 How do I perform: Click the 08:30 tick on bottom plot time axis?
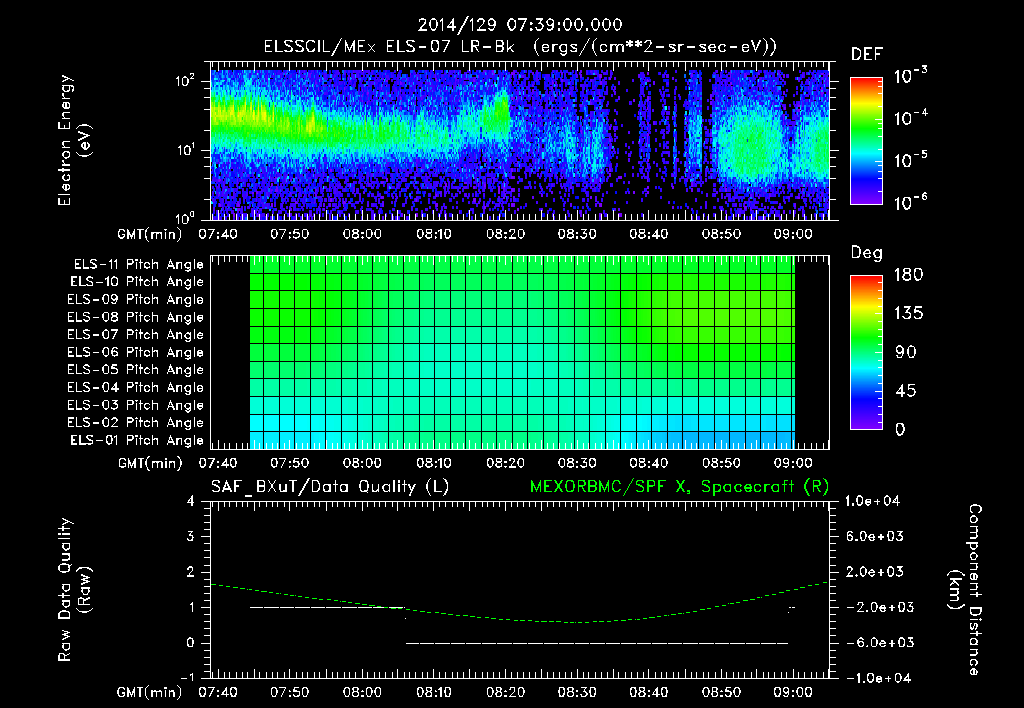577,692
